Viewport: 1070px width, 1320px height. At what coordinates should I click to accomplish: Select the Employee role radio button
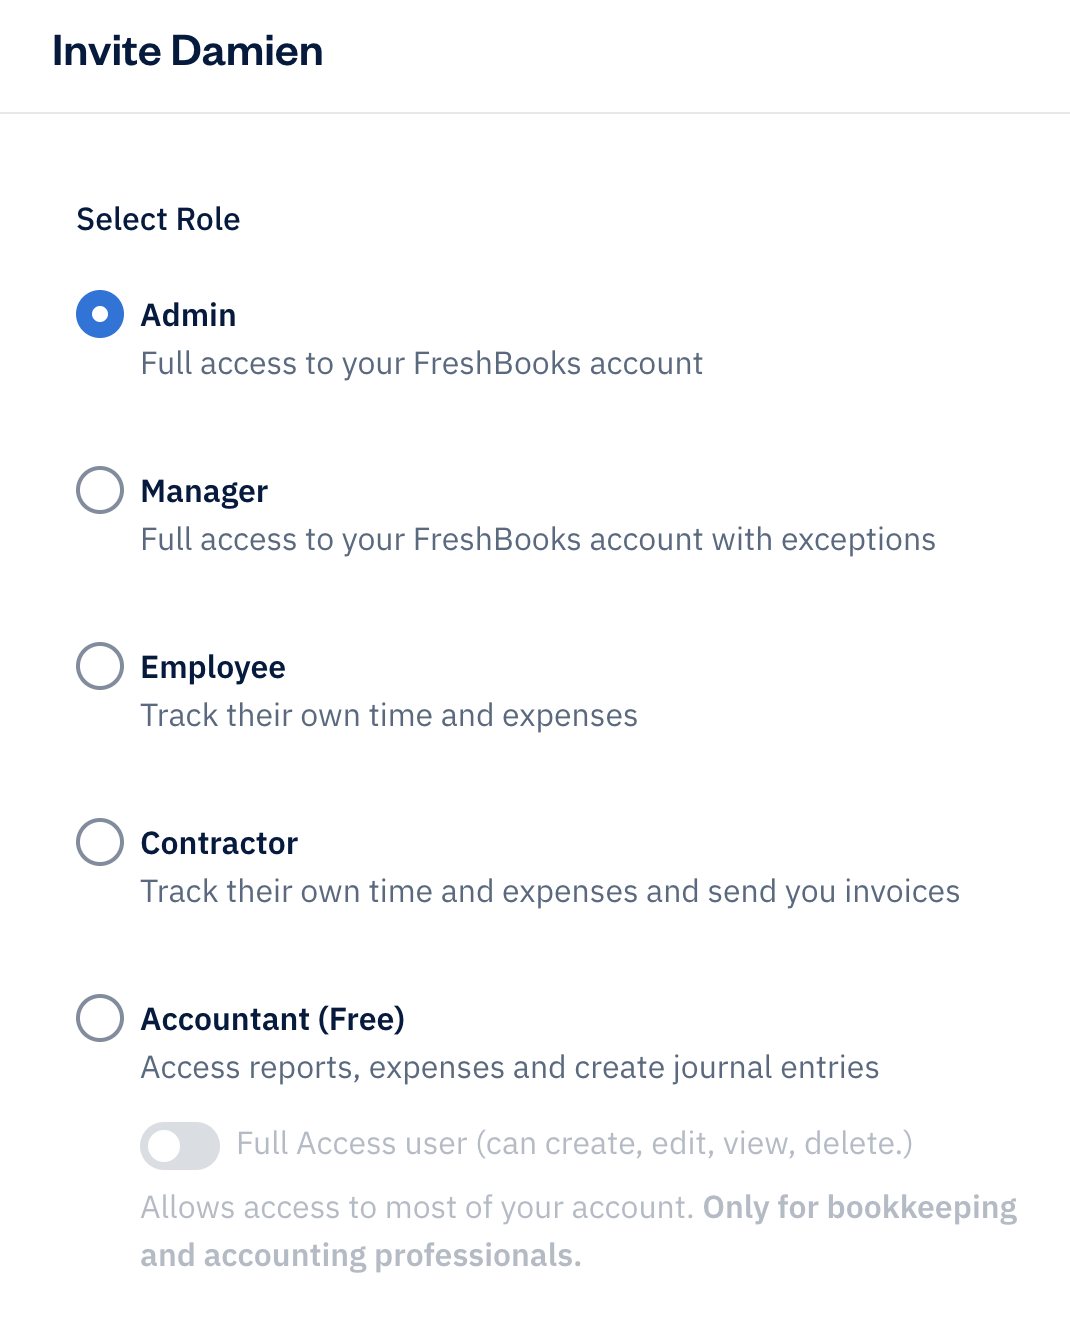(99, 666)
